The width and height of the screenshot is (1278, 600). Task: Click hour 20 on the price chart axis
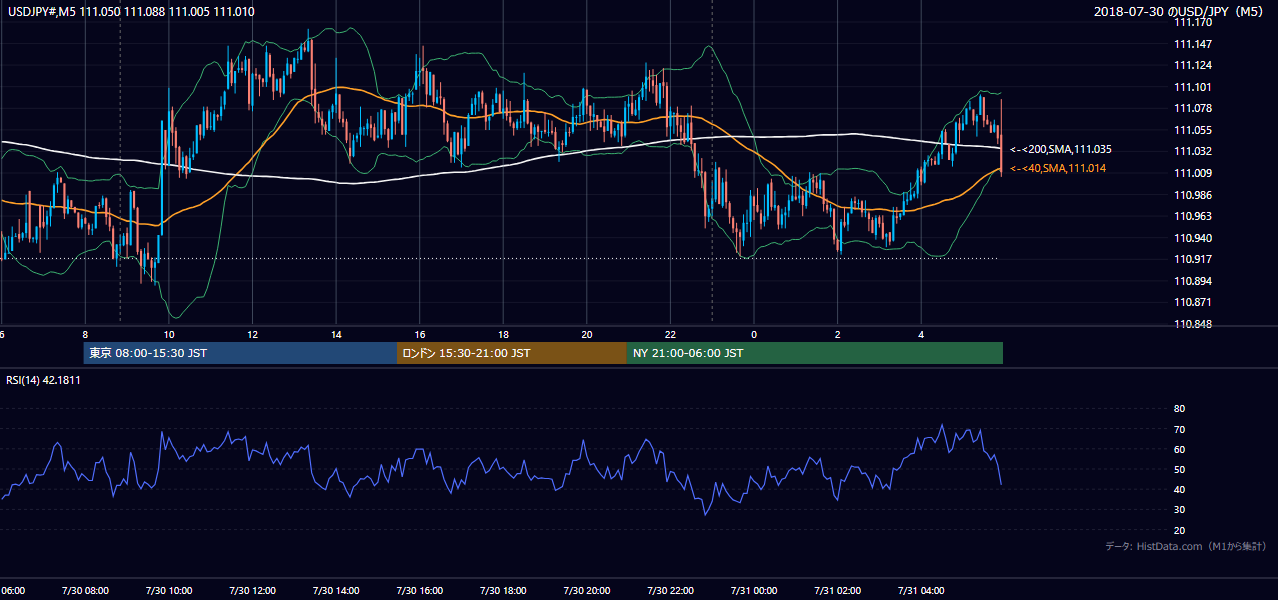pos(587,334)
